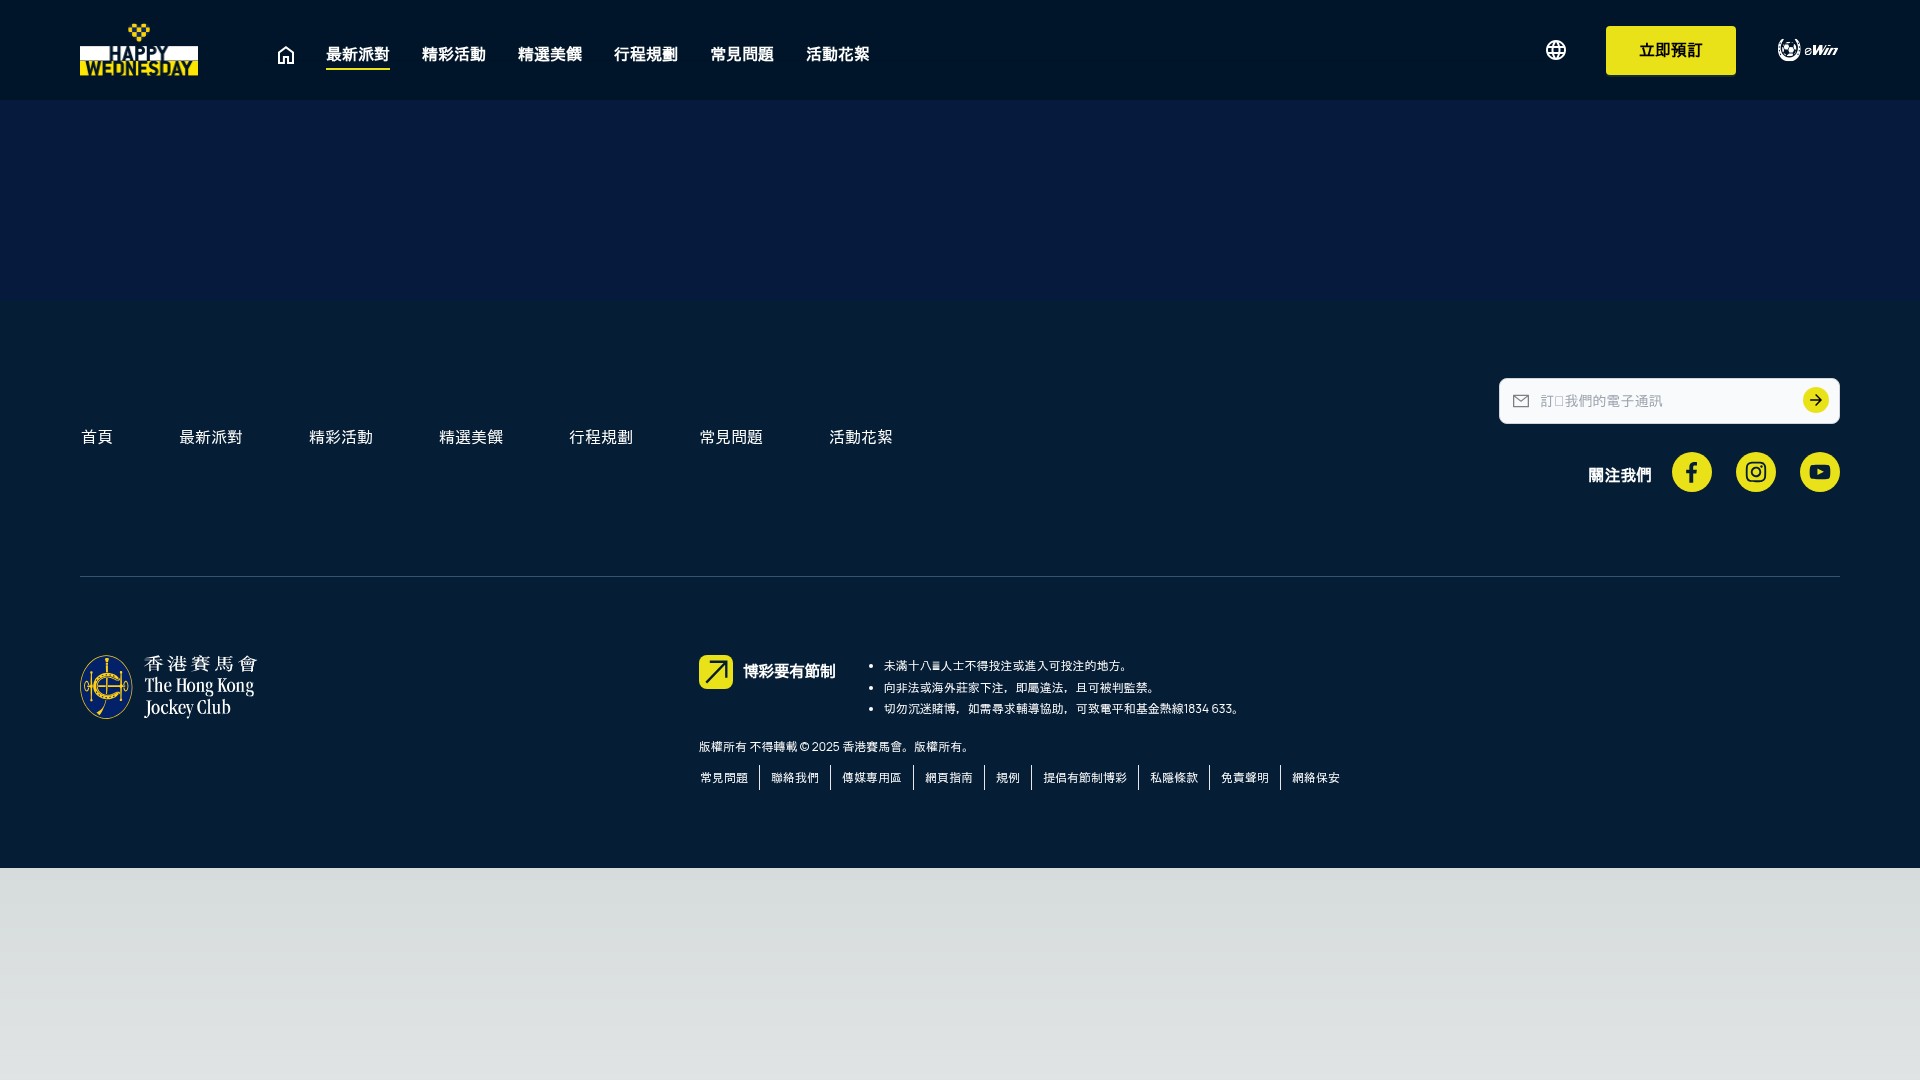Screen dimensions: 1920x1080
Task: Open 常見問題 in bottom legal links
Action: click(724, 778)
